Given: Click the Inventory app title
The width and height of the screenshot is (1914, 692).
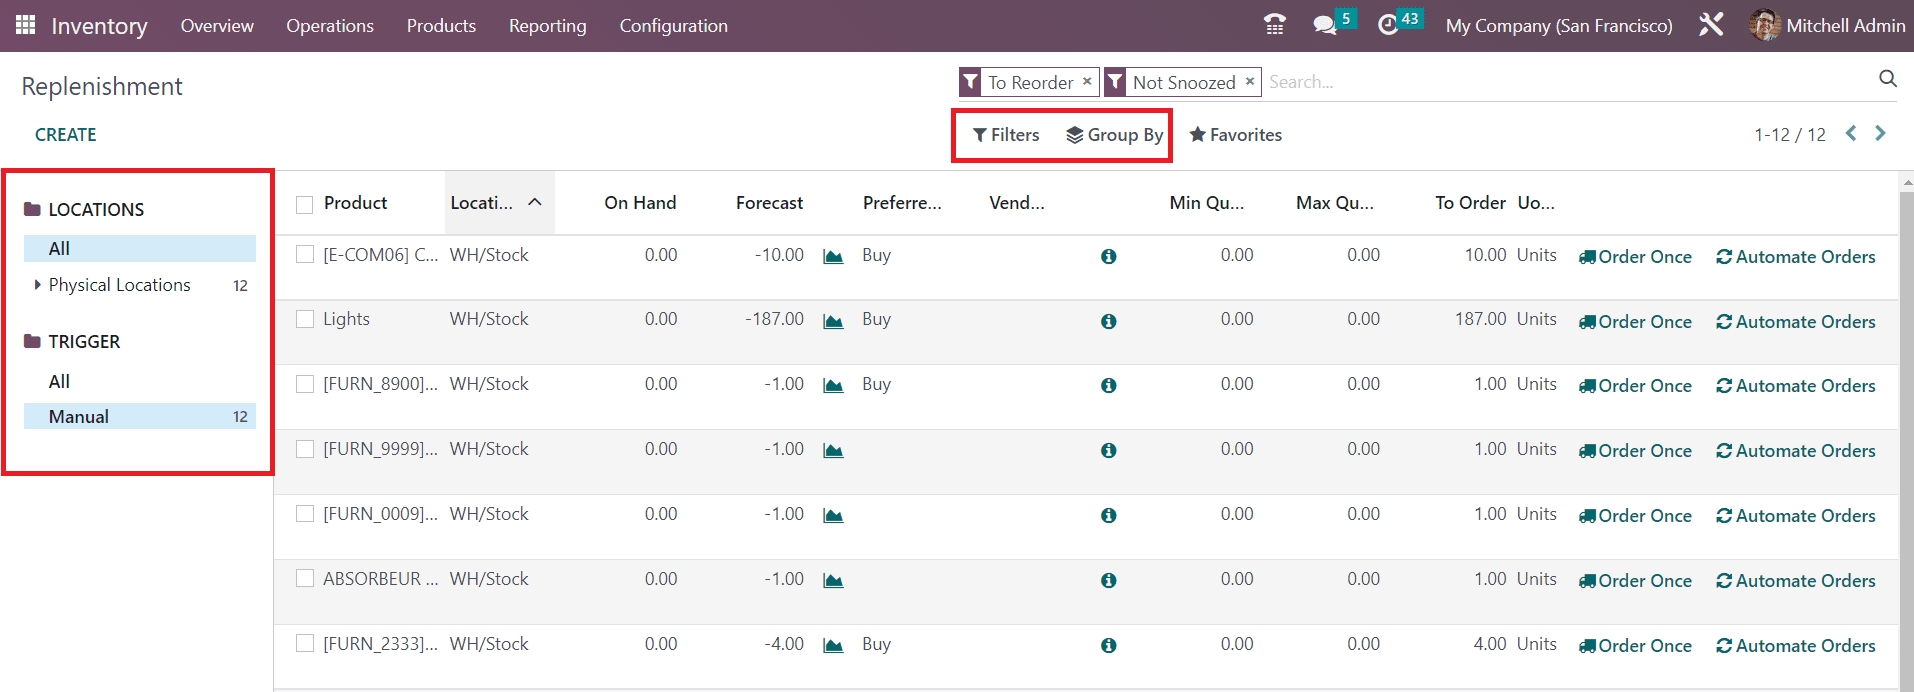Looking at the screenshot, I should (x=99, y=26).
